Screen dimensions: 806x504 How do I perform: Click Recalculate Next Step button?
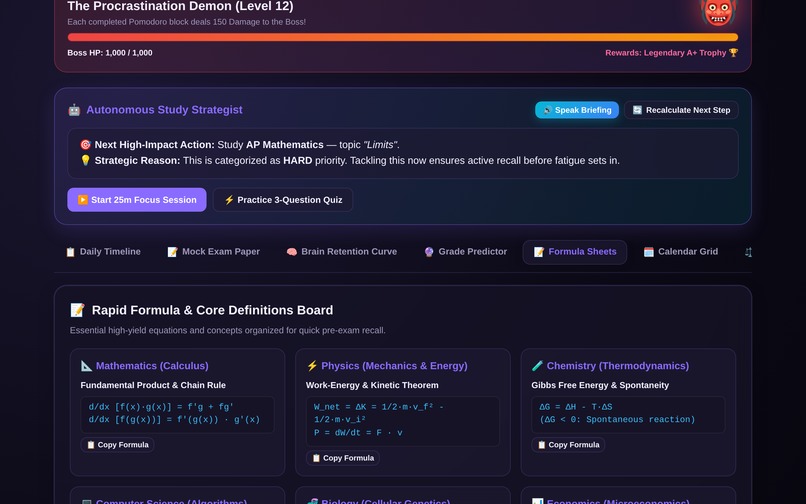tap(681, 110)
